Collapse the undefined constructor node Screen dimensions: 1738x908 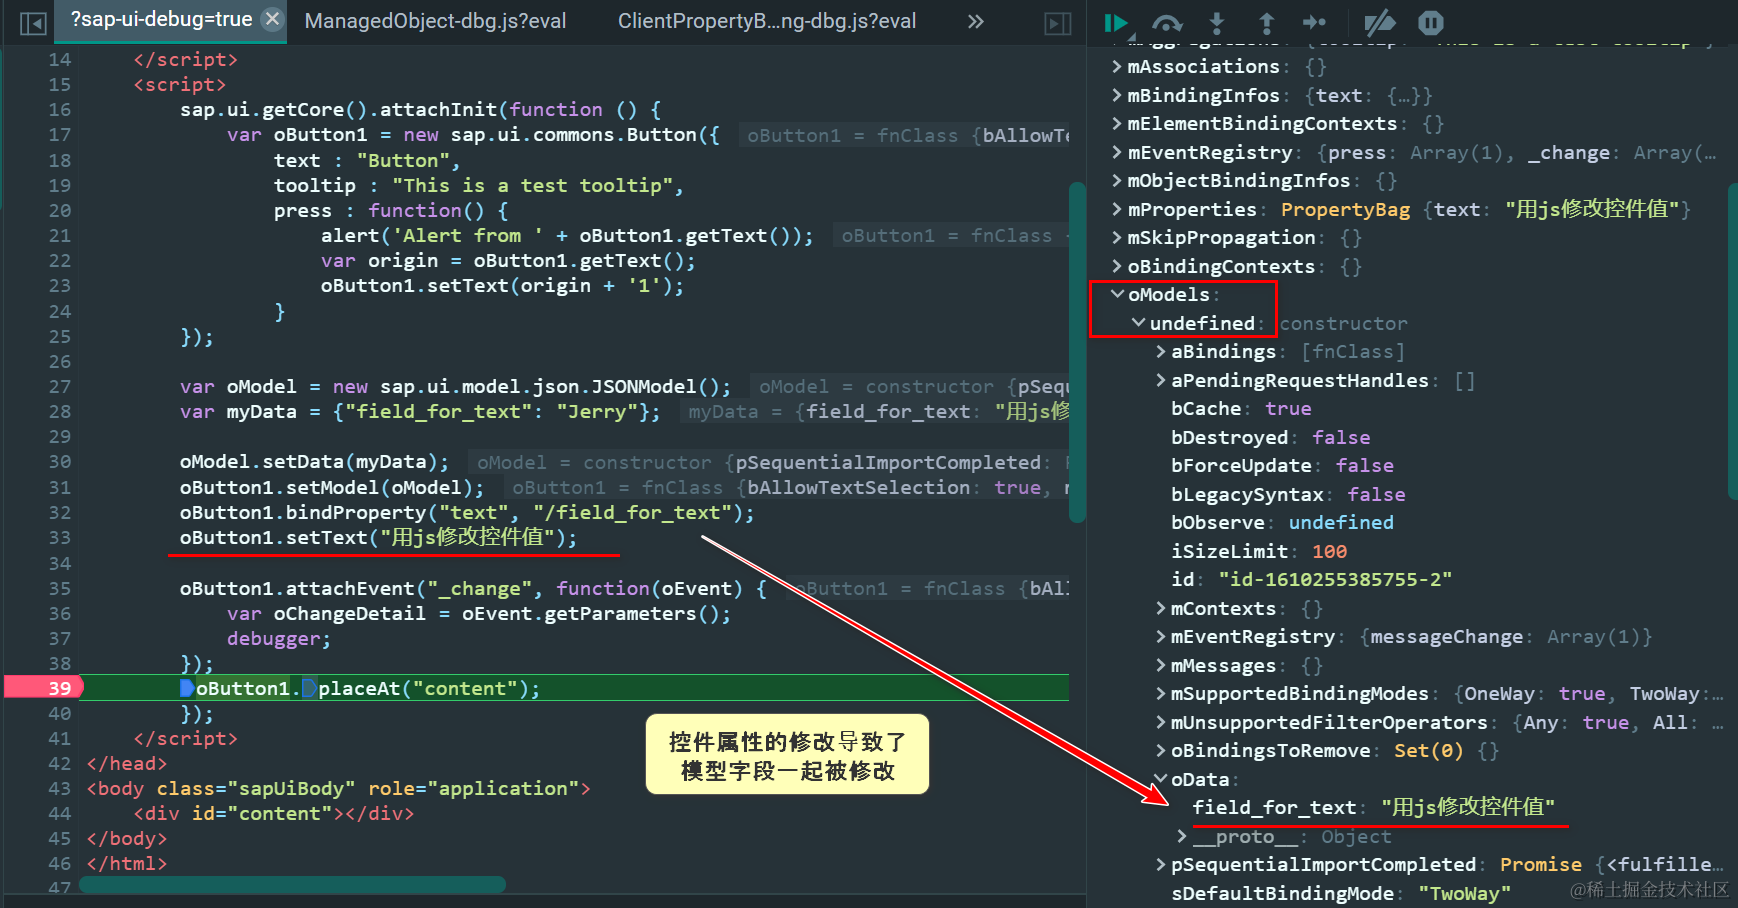pyautogui.click(x=1138, y=324)
